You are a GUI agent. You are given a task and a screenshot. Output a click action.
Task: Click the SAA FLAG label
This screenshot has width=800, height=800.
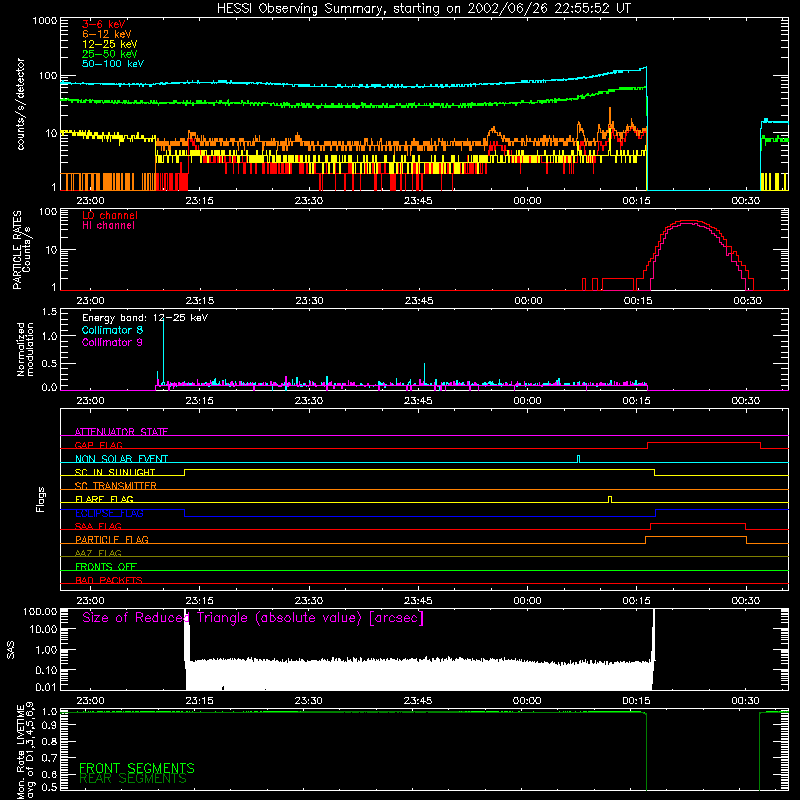pos(98,526)
